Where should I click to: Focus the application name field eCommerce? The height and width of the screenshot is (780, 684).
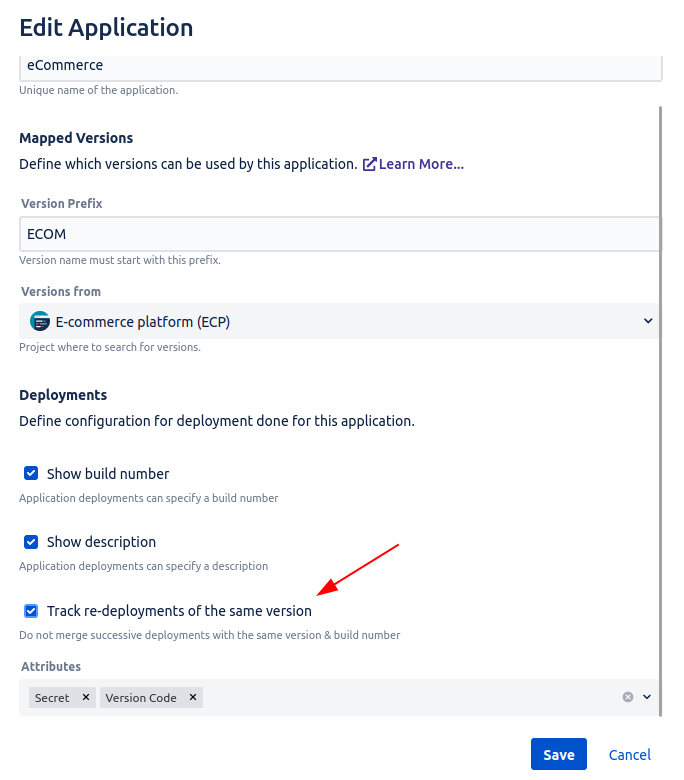pyautogui.click(x=340, y=66)
